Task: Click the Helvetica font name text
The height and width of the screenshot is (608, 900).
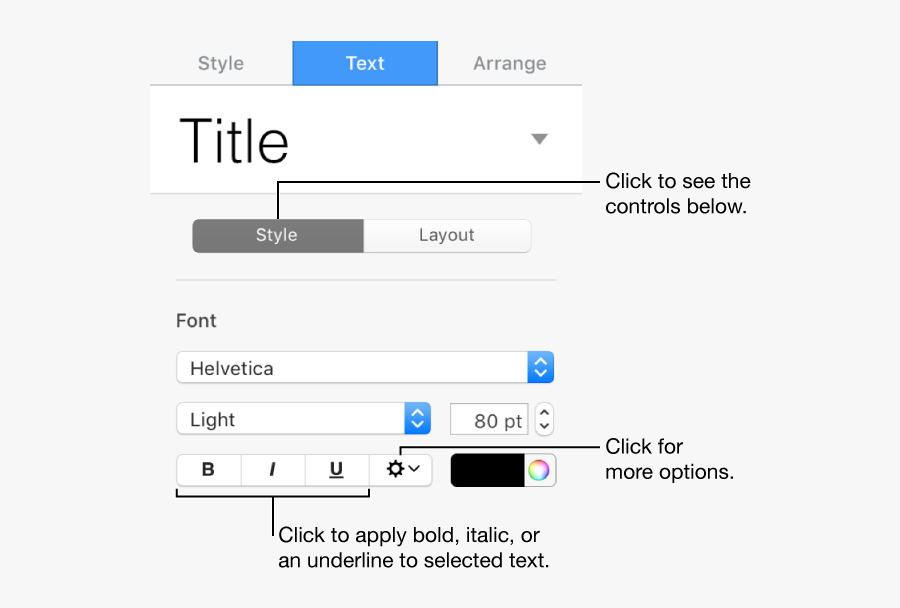Action: point(232,368)
